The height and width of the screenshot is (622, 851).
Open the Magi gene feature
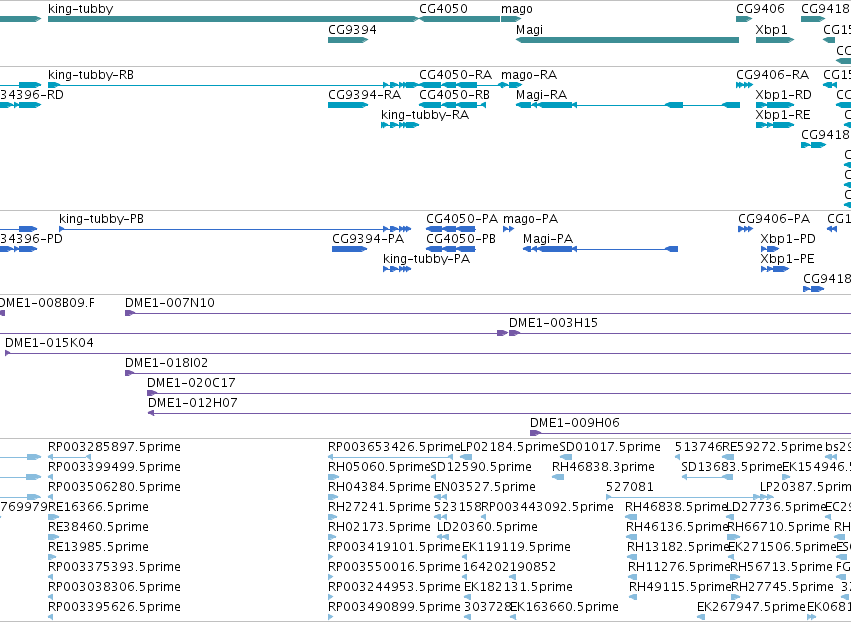pyautogui.click(x=627, y=40)
